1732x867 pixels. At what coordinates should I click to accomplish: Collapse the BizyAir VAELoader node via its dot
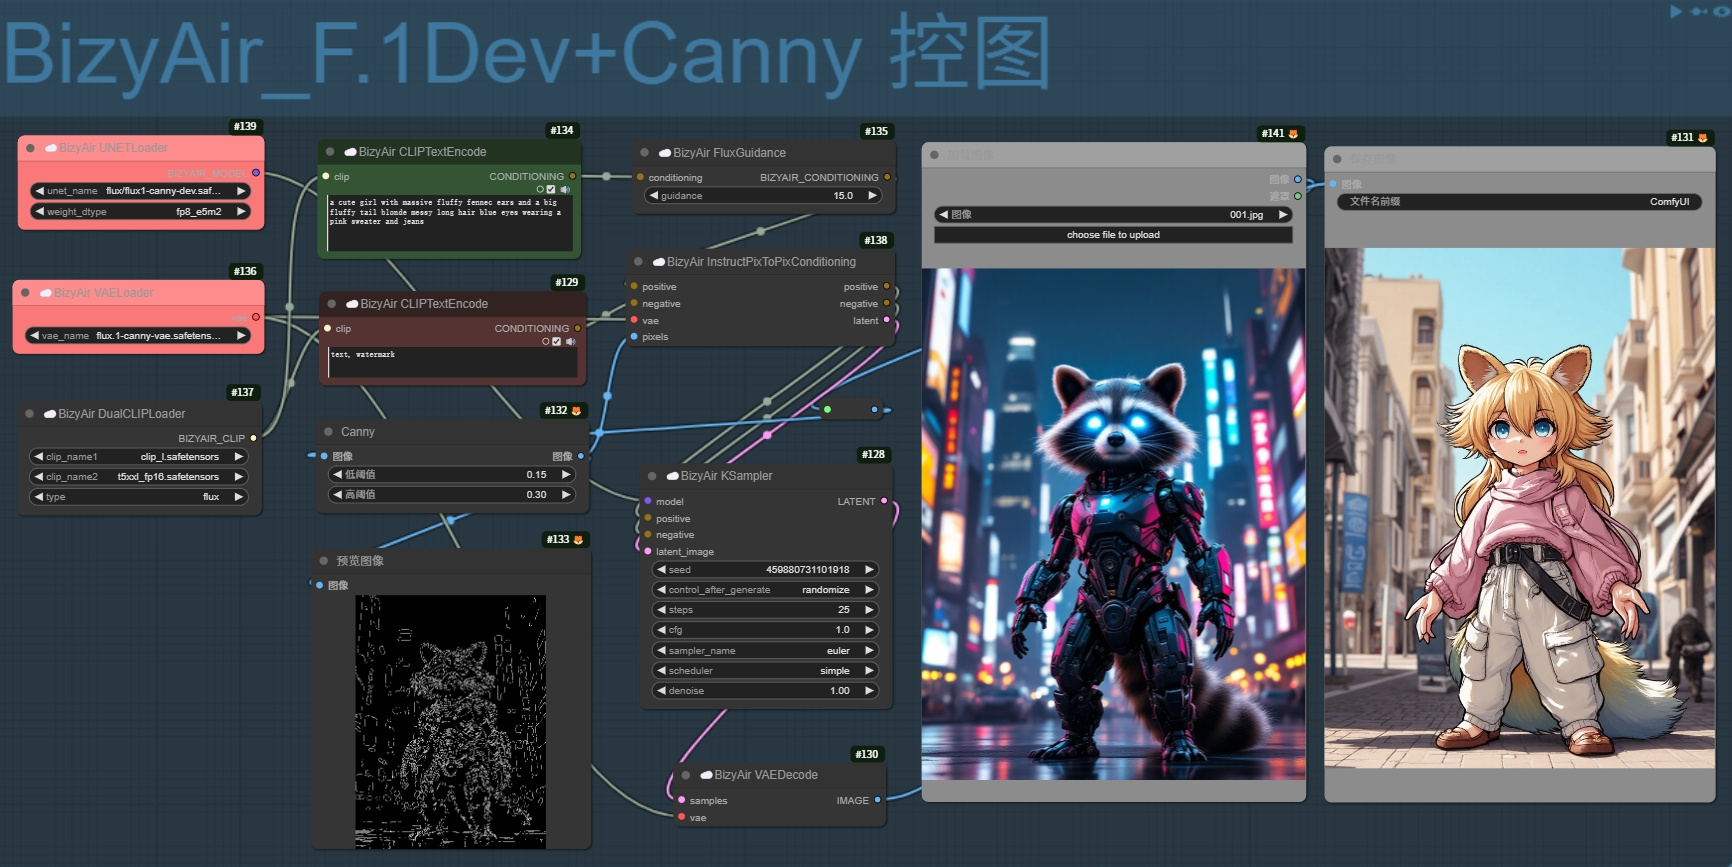(26, 293)
